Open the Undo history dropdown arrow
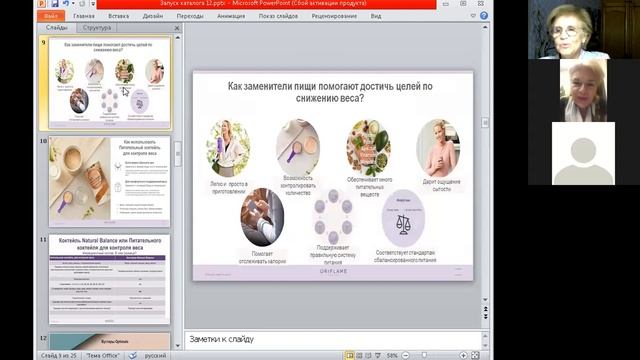This screenshot has height=360, width=640. pos(73,4)
